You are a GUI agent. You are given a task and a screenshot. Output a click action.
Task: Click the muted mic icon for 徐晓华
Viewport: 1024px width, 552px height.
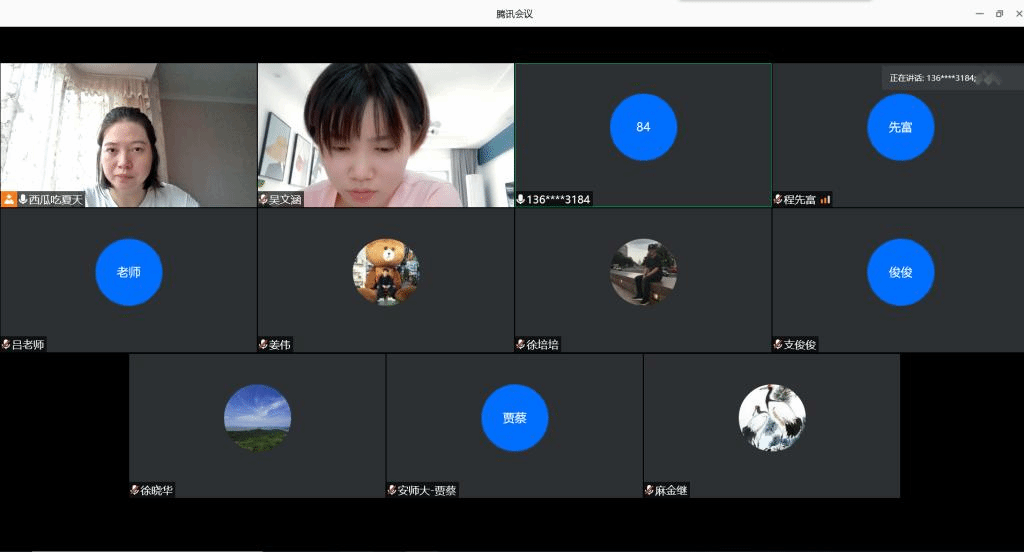(135, 490)
